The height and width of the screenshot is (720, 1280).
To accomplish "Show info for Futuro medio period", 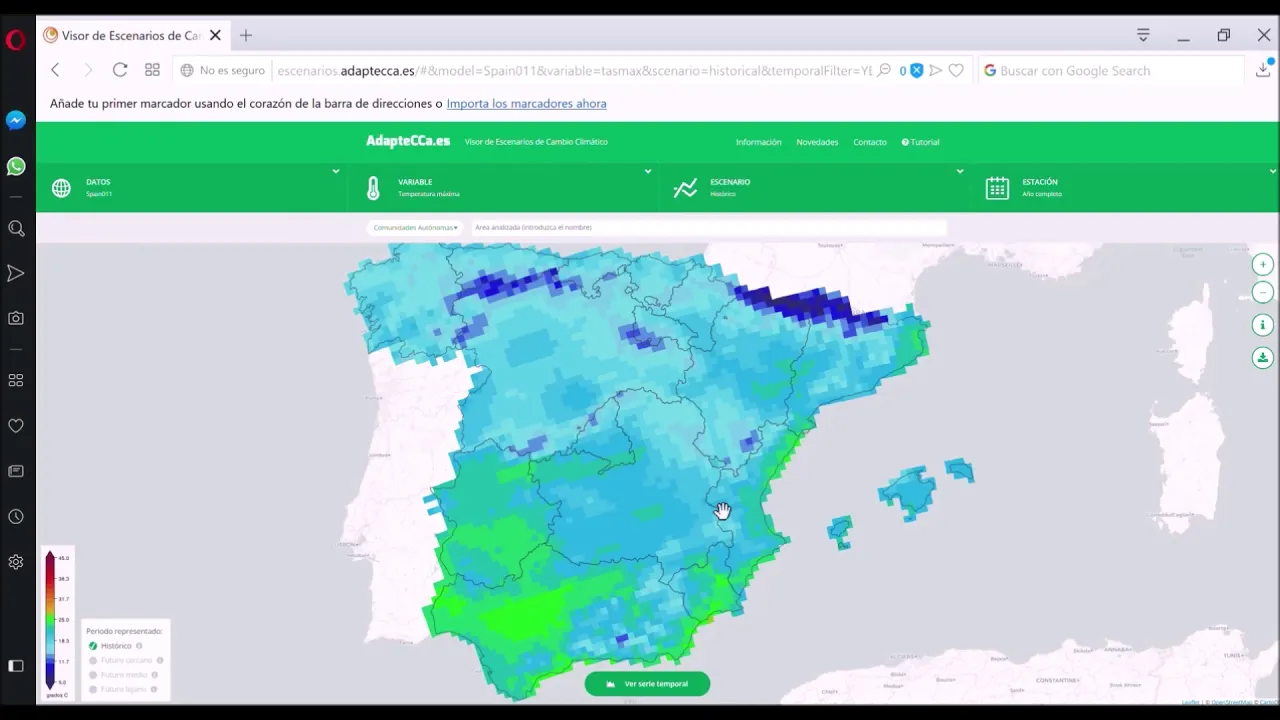I will click(155, 675).
